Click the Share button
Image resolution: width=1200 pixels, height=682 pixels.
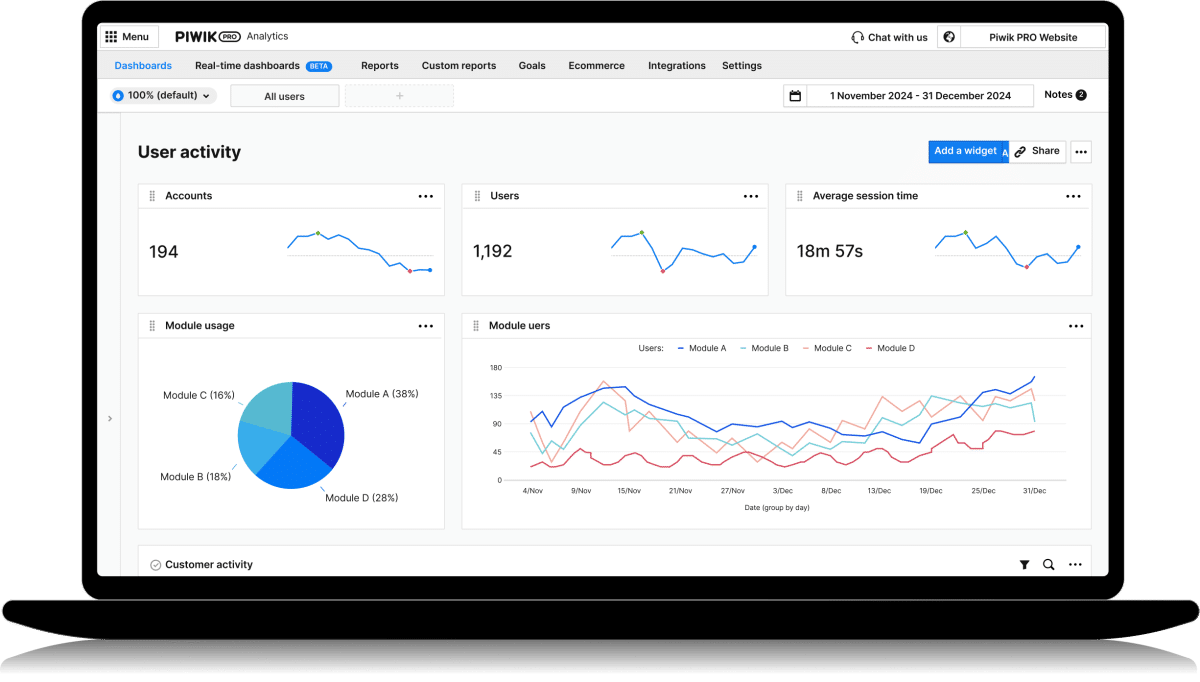pos(1037,151)
